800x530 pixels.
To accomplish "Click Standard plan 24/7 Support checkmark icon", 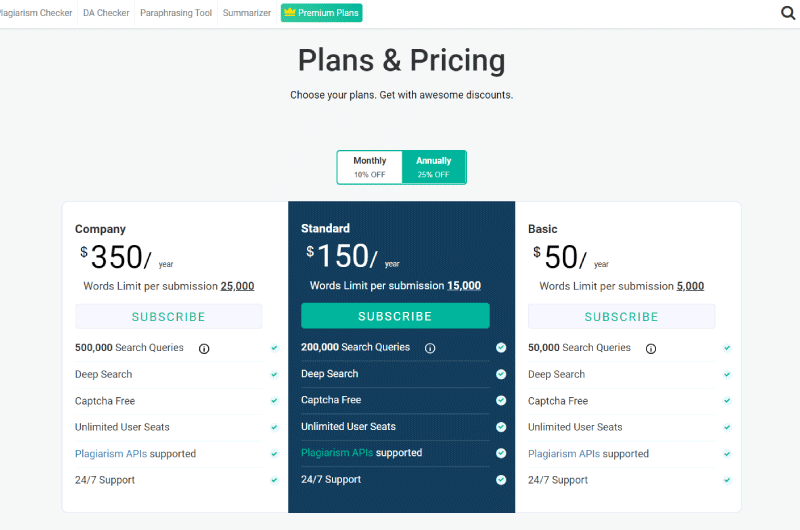I will pyautogui.click(x=501, y=479).
